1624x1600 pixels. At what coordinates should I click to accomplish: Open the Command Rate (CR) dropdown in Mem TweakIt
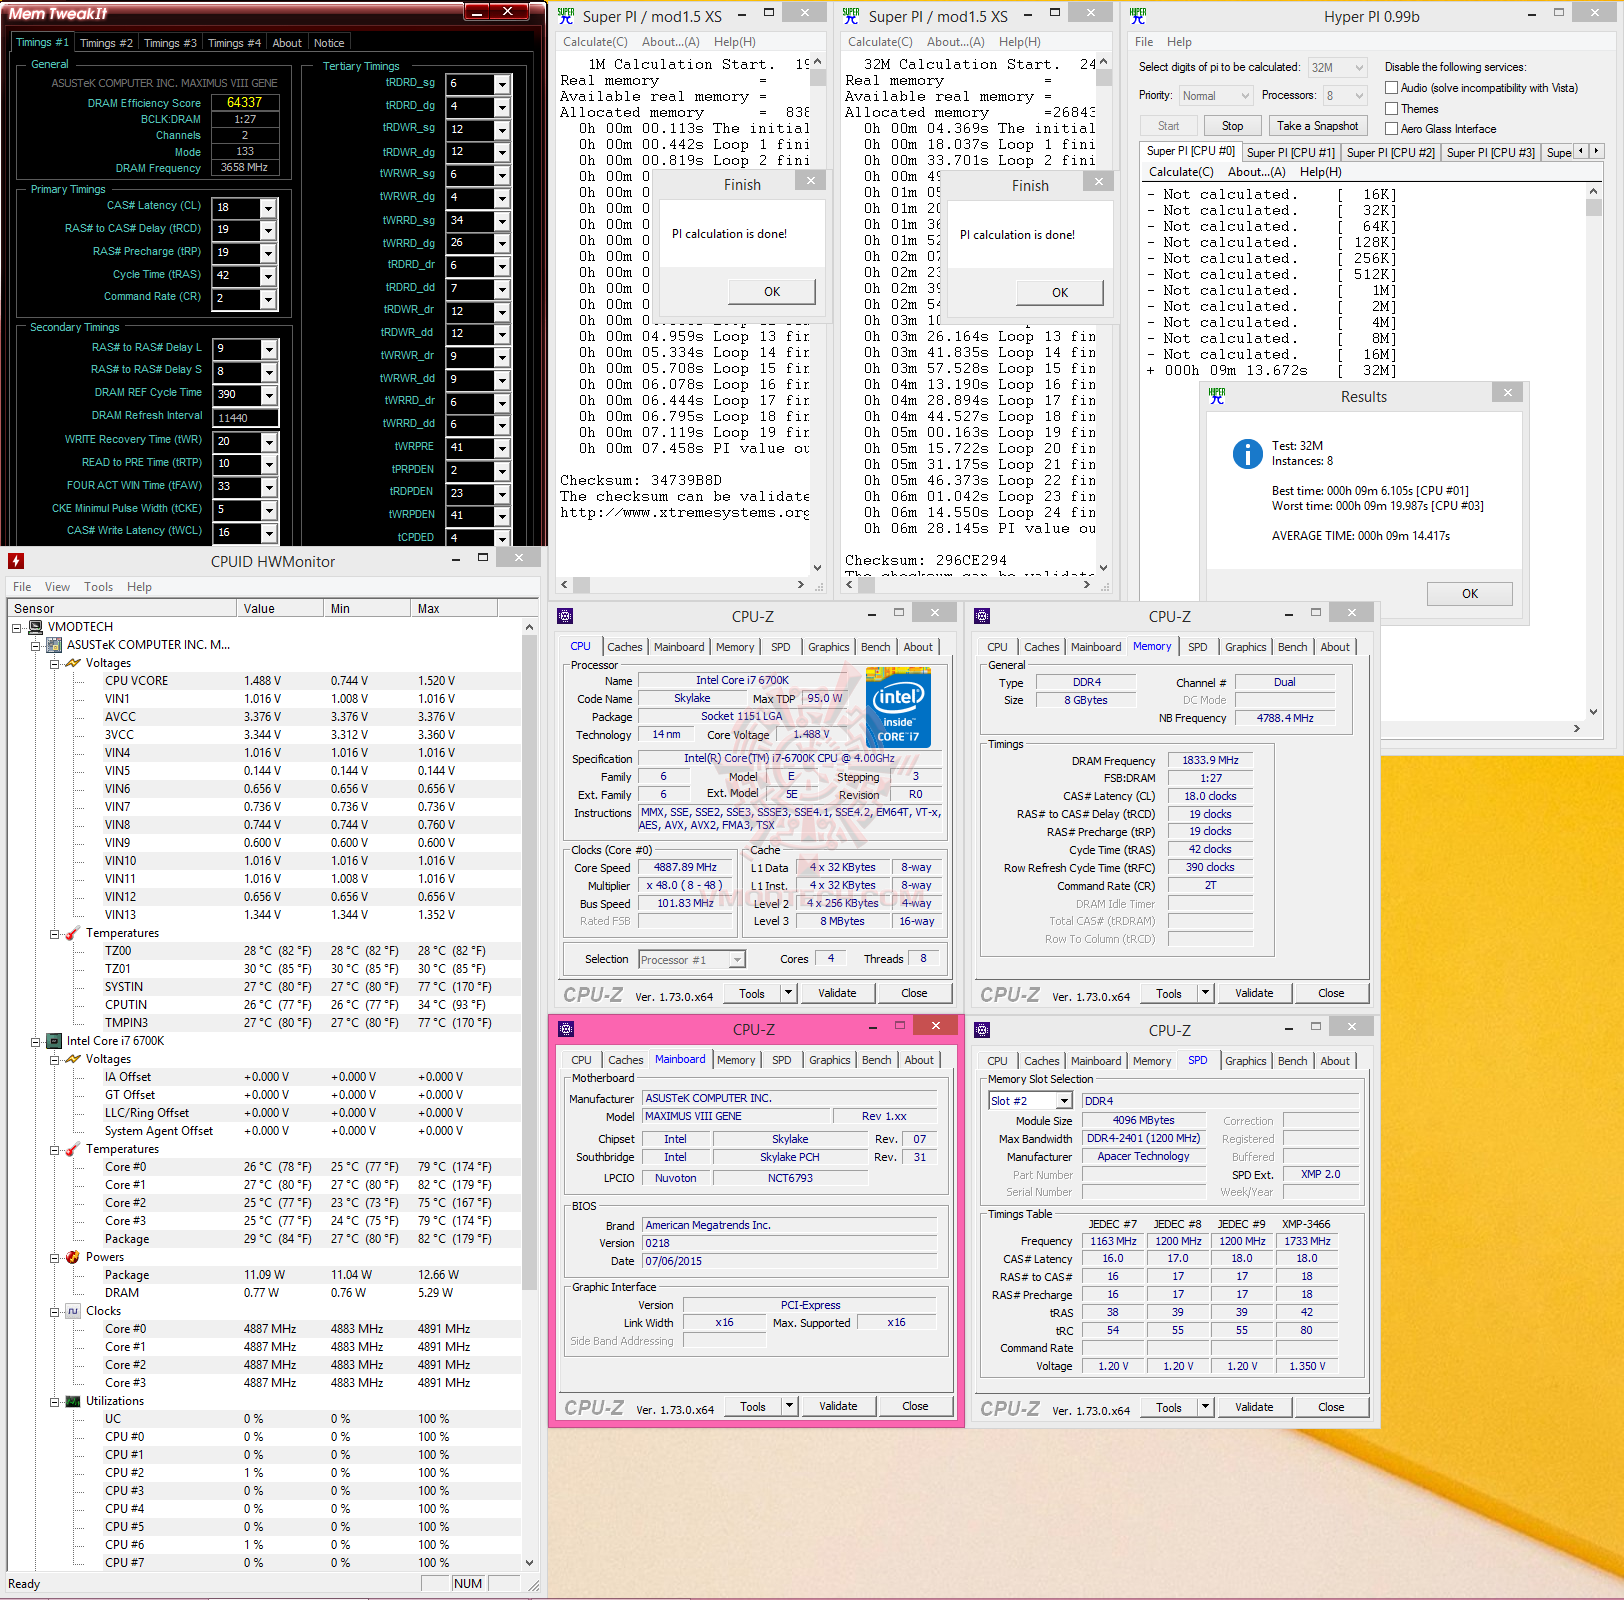tap(268, 299)
